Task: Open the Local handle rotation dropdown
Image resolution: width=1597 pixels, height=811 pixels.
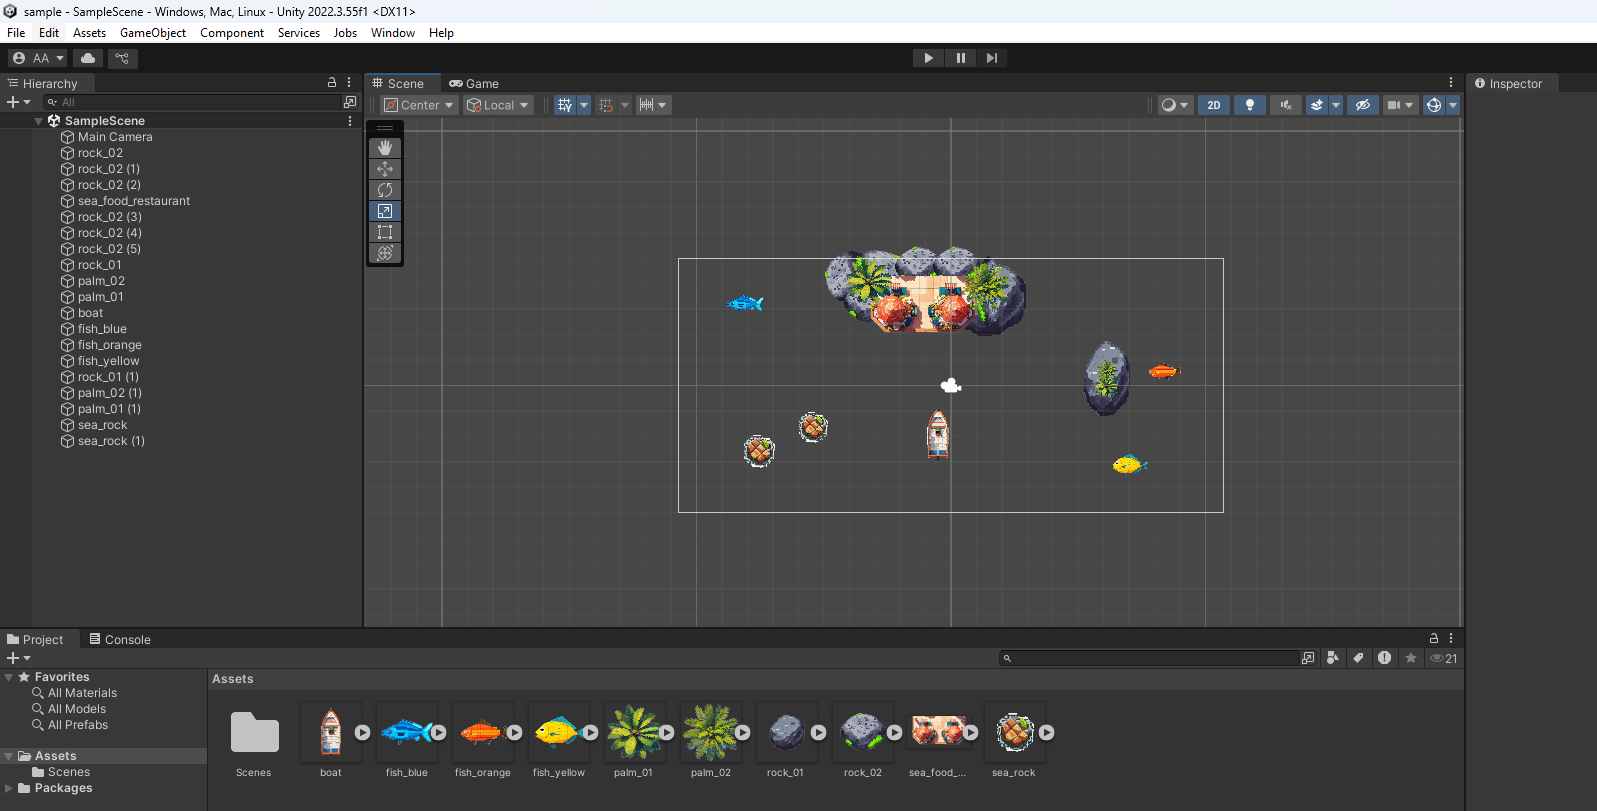Action: (498, 105)
